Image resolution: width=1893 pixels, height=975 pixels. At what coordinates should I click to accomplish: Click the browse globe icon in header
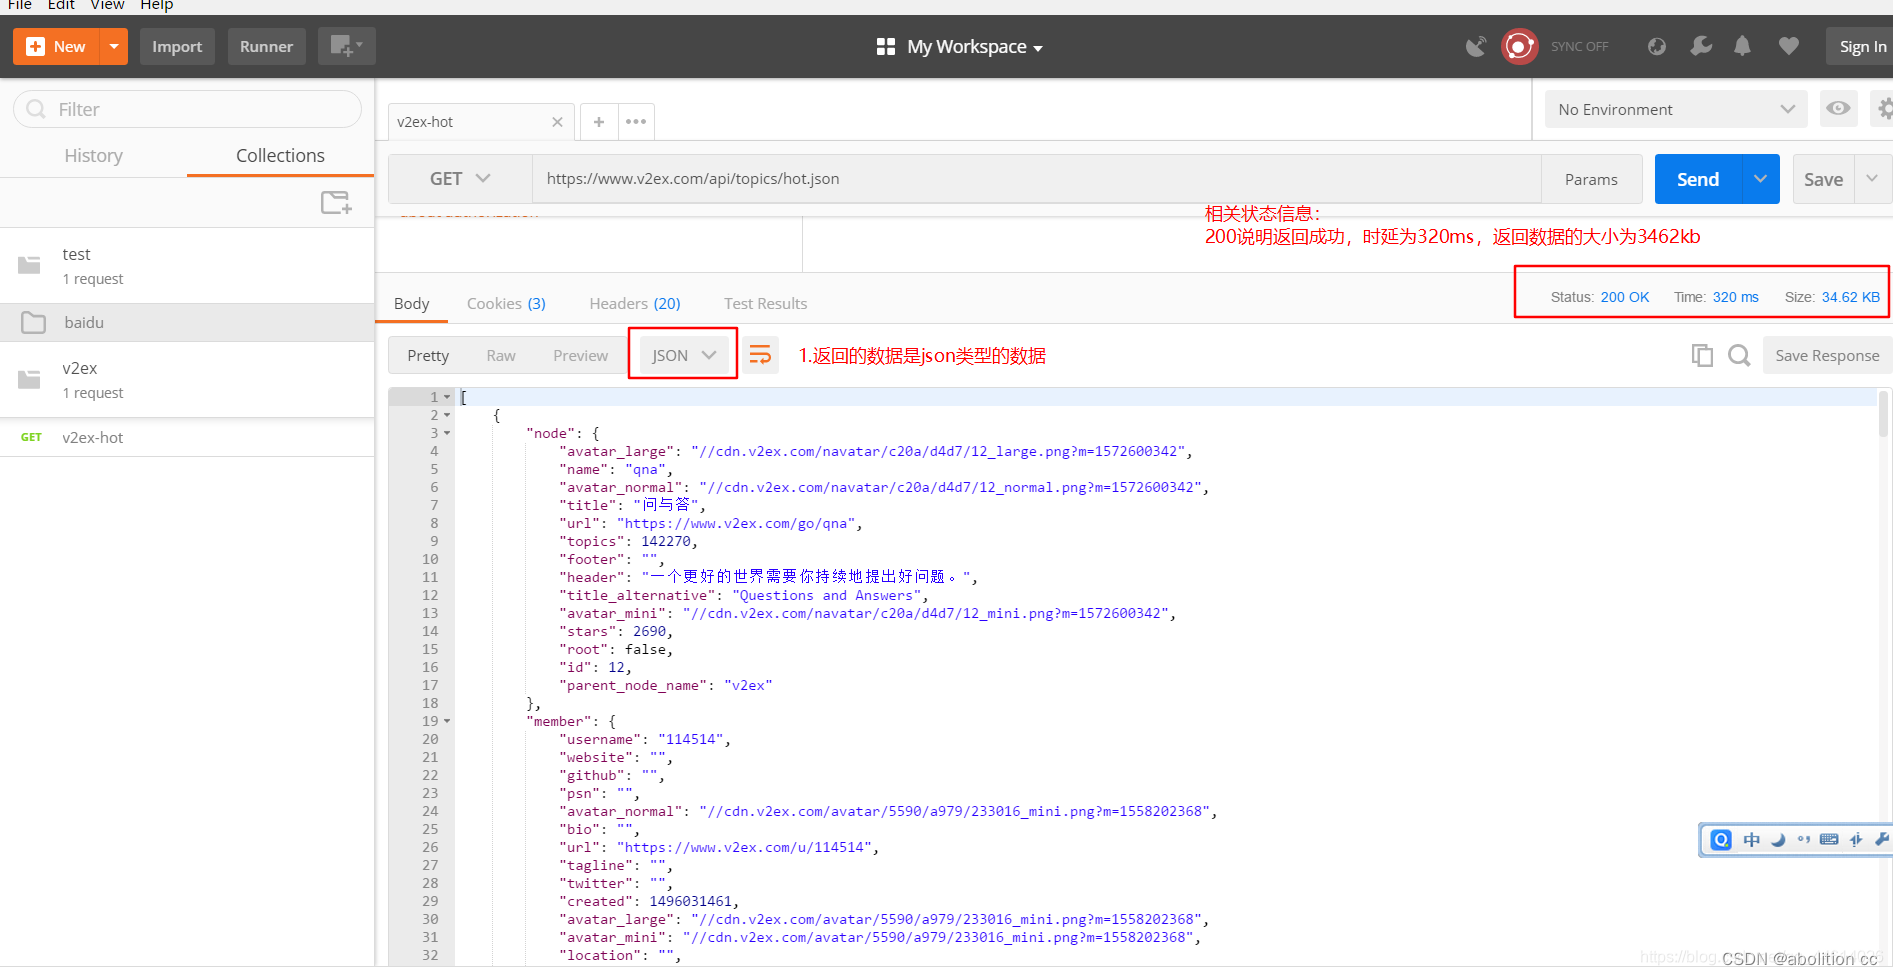point(1657,46)
